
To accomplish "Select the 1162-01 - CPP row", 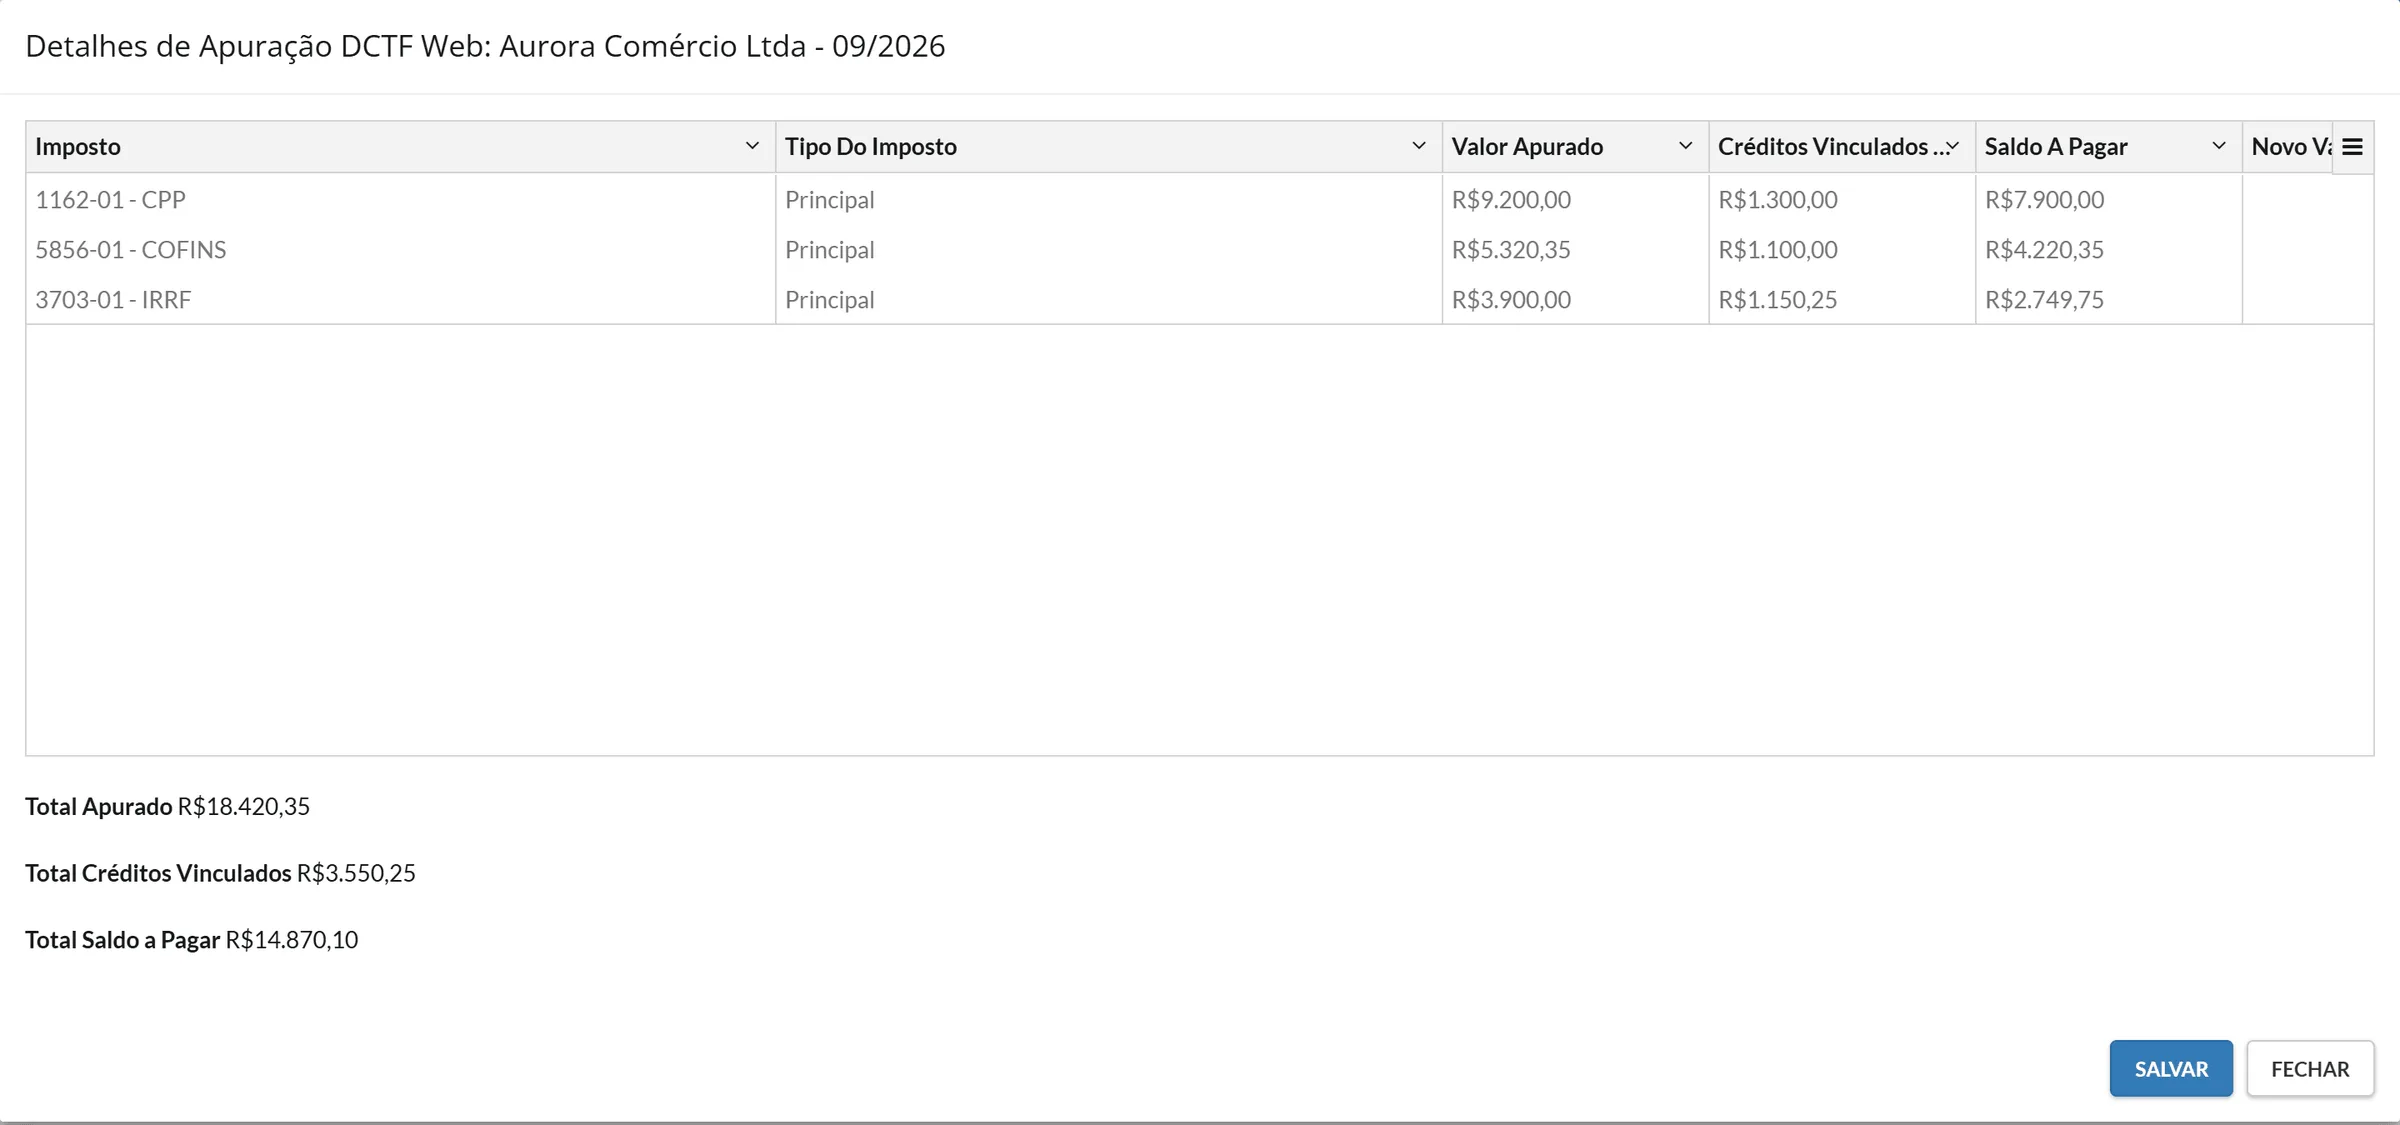I will coord(1199,199).
